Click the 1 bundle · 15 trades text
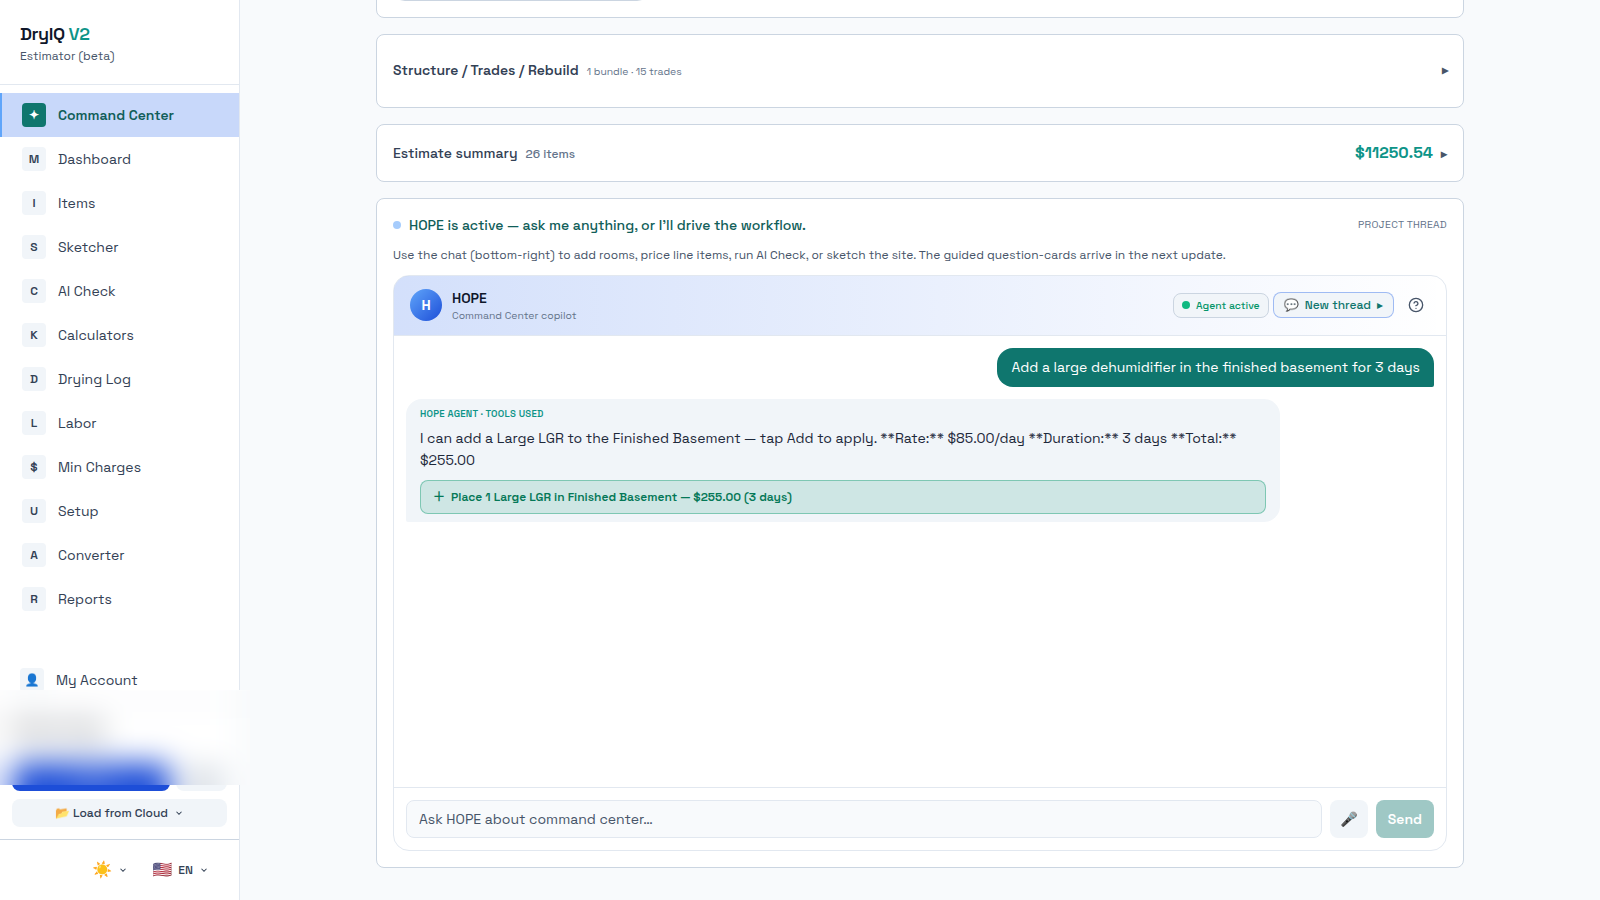Viewport: 1600px width, 900px height. (634, 72)
